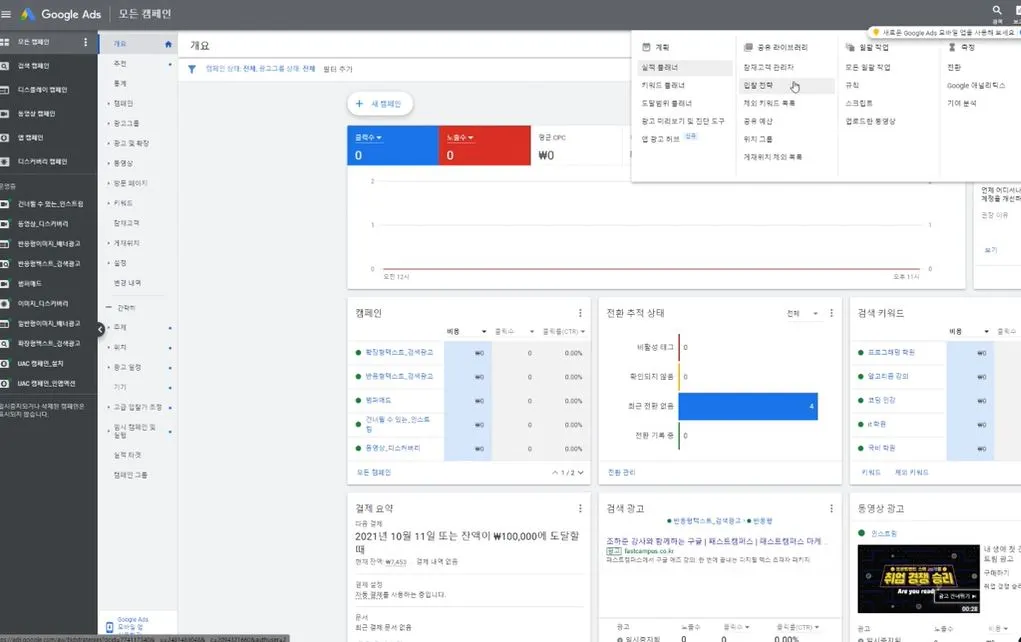
Task: Open the 프로그래밍 학원 keyword
Action: [x=891, y=352]
